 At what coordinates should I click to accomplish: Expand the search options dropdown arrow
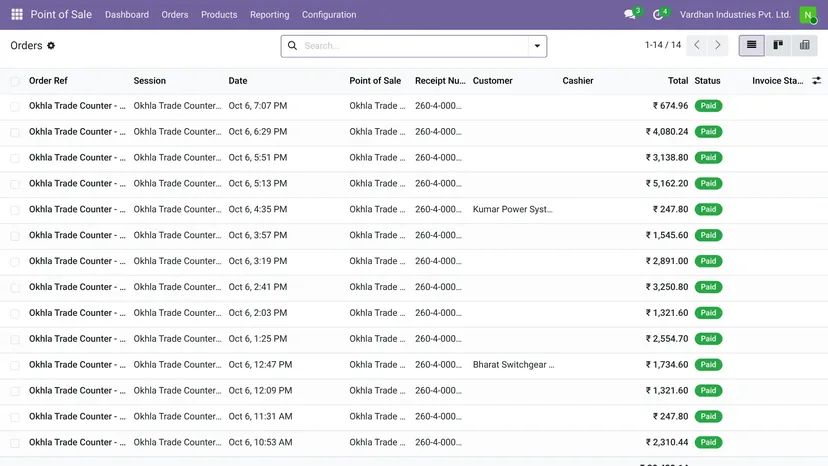pos(537,46)
